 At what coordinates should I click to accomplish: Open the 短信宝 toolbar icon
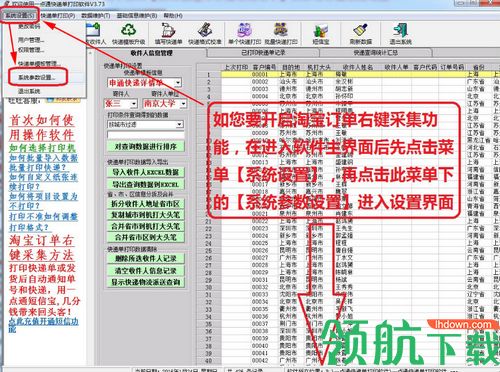coord(321,31)
